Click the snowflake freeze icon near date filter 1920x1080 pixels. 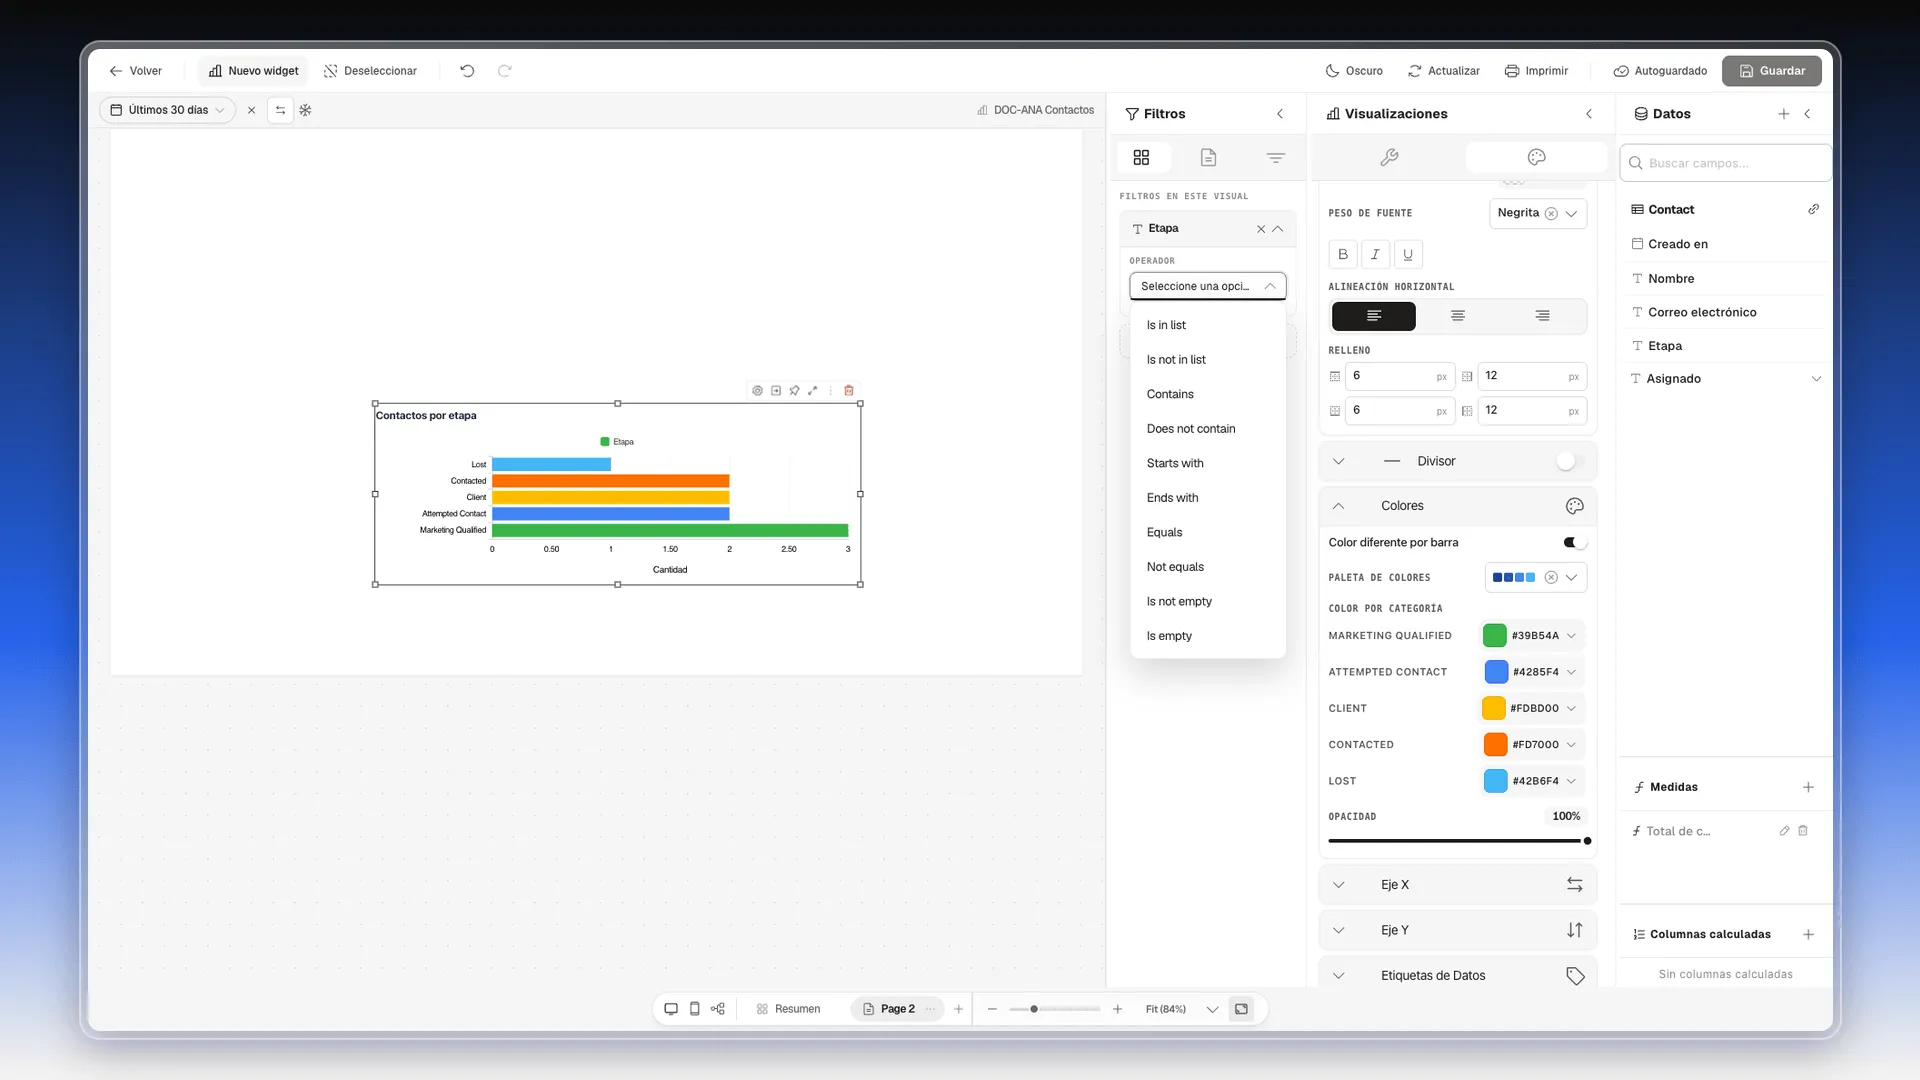(x=306, y=110)
